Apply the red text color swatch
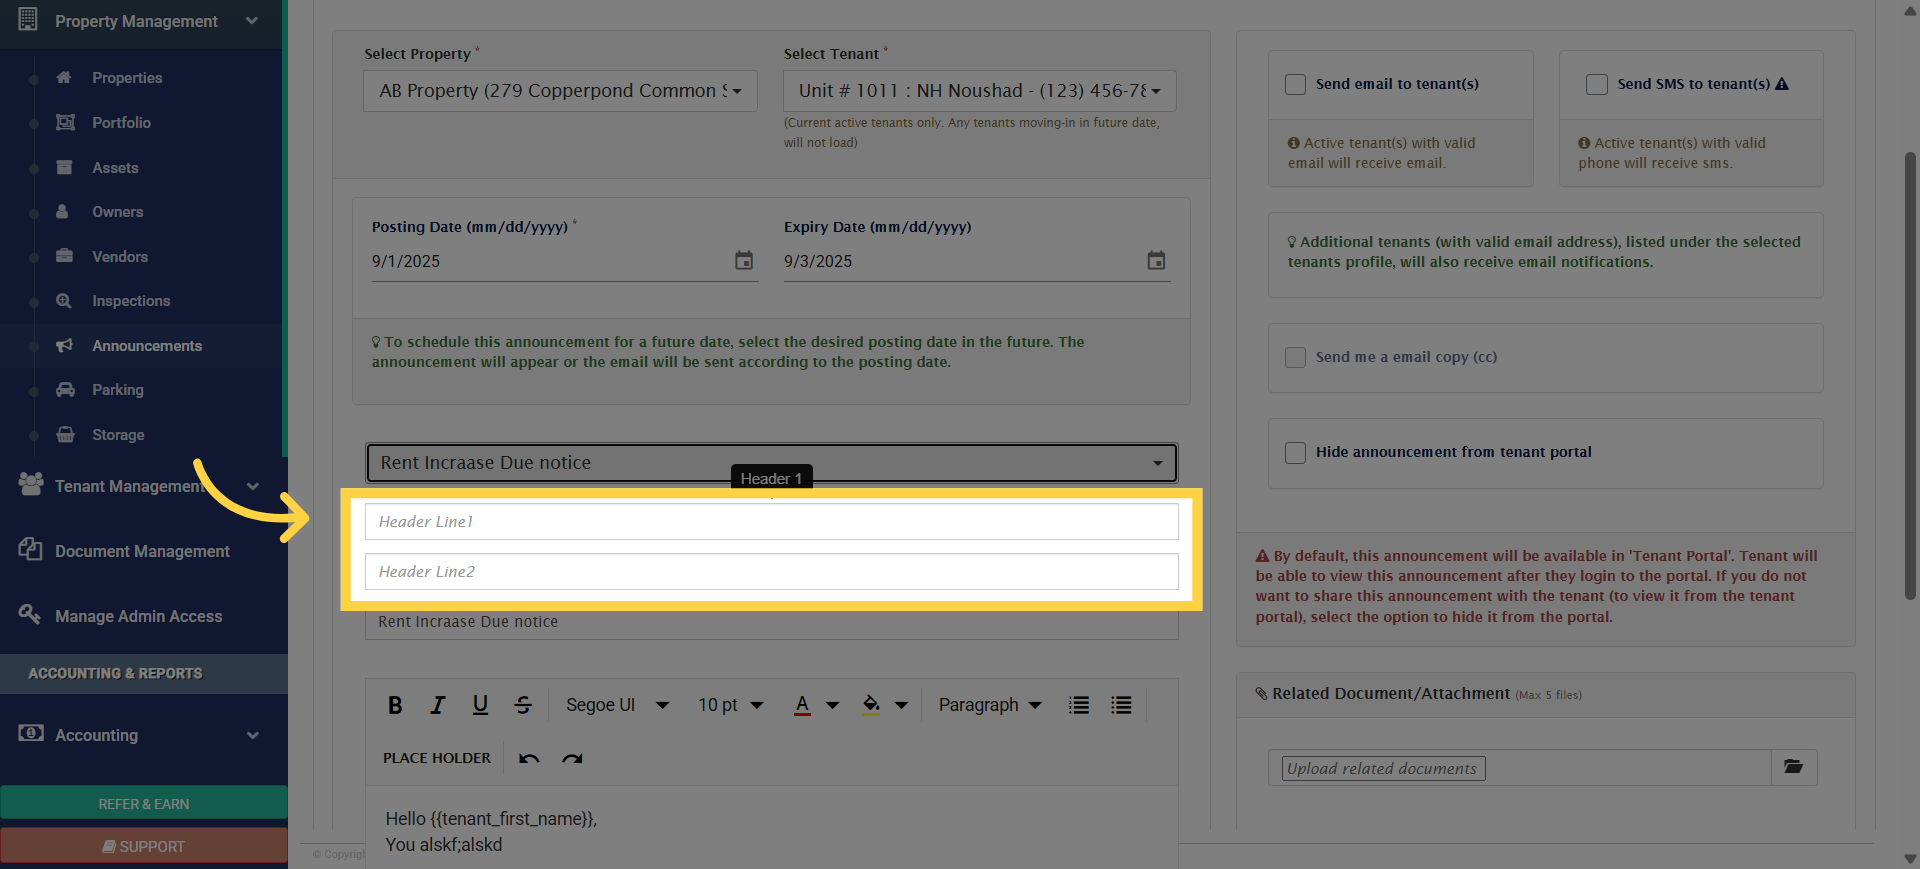Viewport: 1920px width, 869px height. [802, 705]
